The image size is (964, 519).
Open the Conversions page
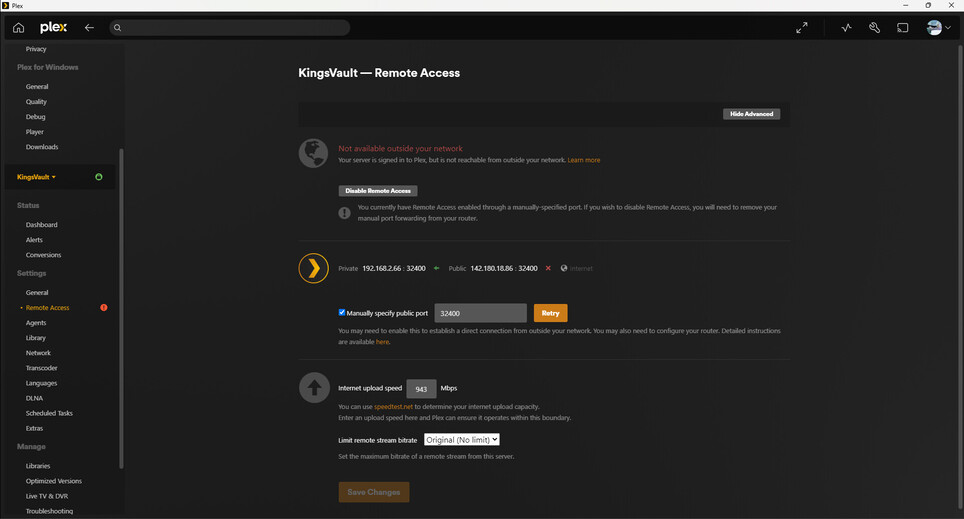click(x=43, y=255)
